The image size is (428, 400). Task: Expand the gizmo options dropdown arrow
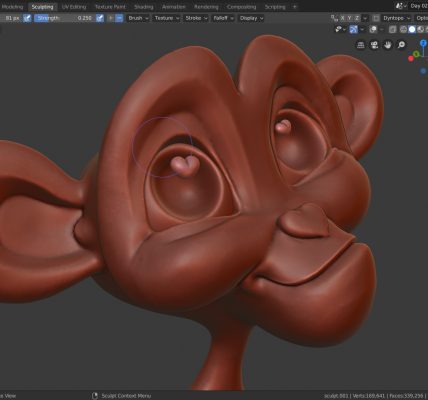pos(362,30)
